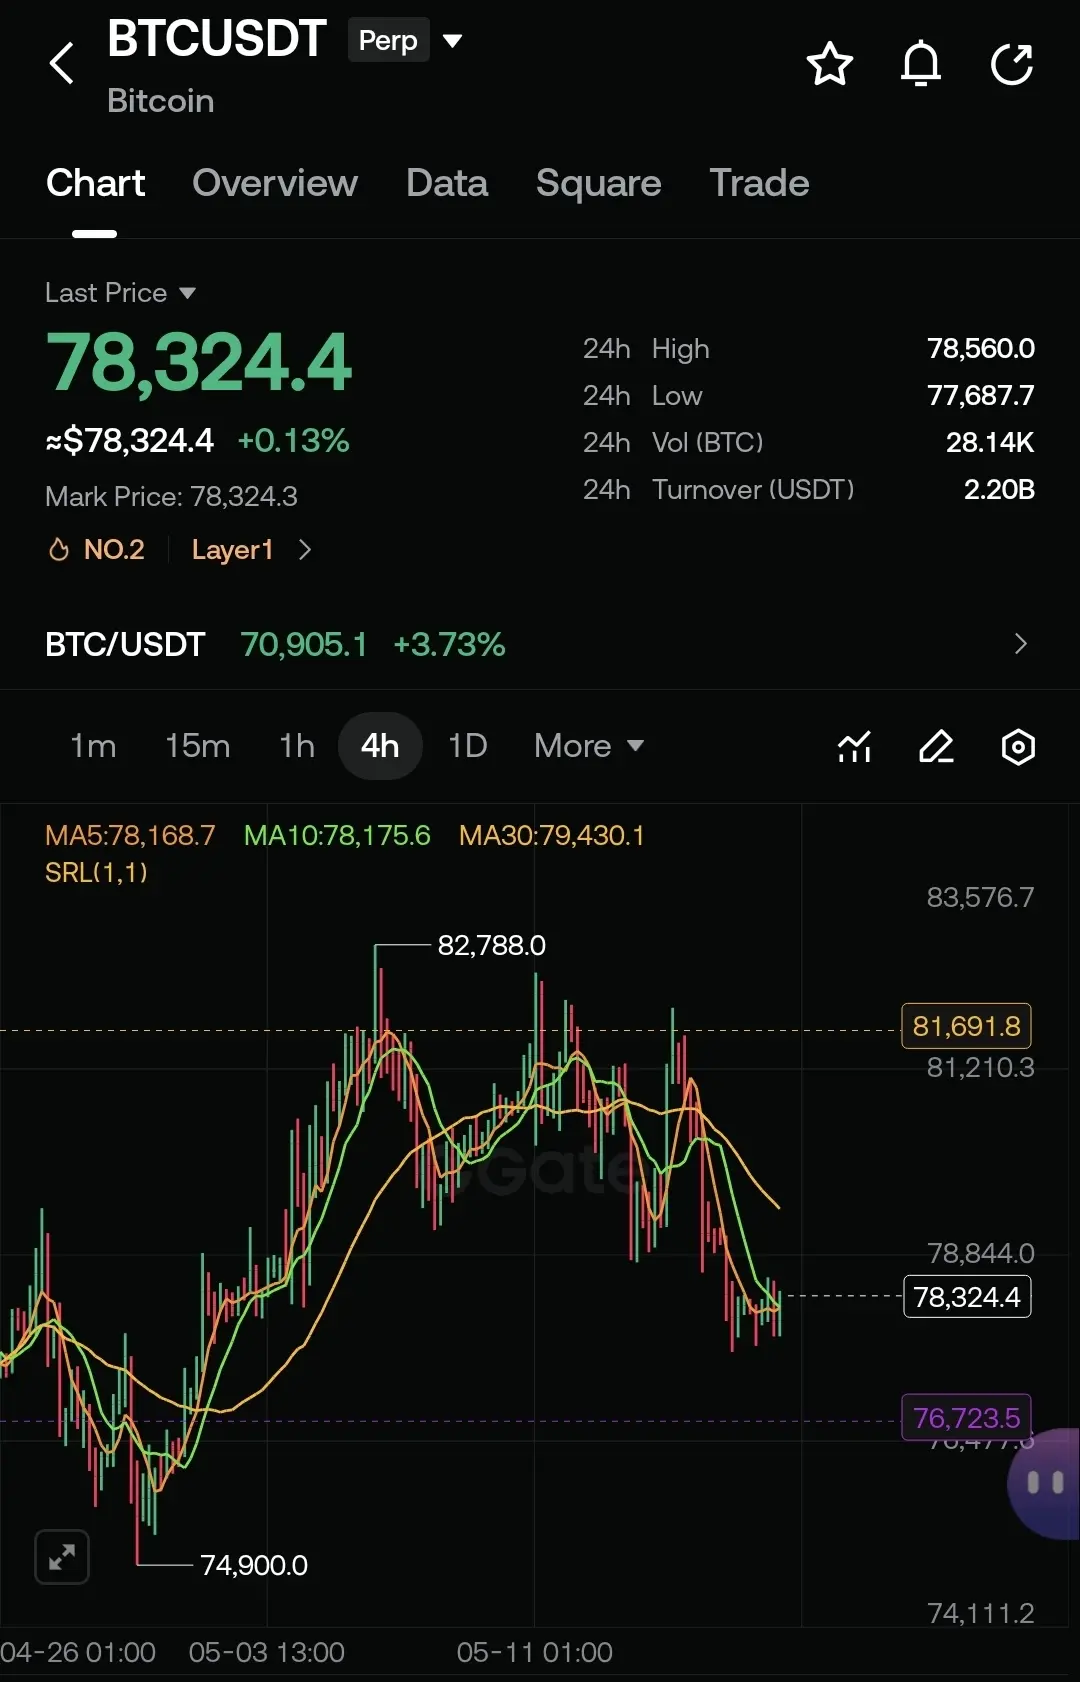Screen dimensions: 1080x1682
Task: Tap BTC/USDT spot pair label
Action: coord(125,644)
